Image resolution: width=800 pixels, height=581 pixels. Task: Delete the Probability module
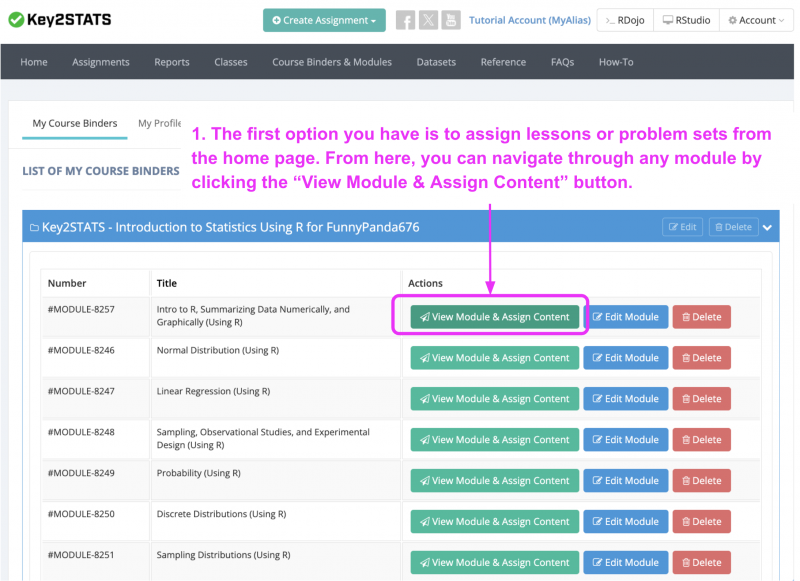click(702, 481)
